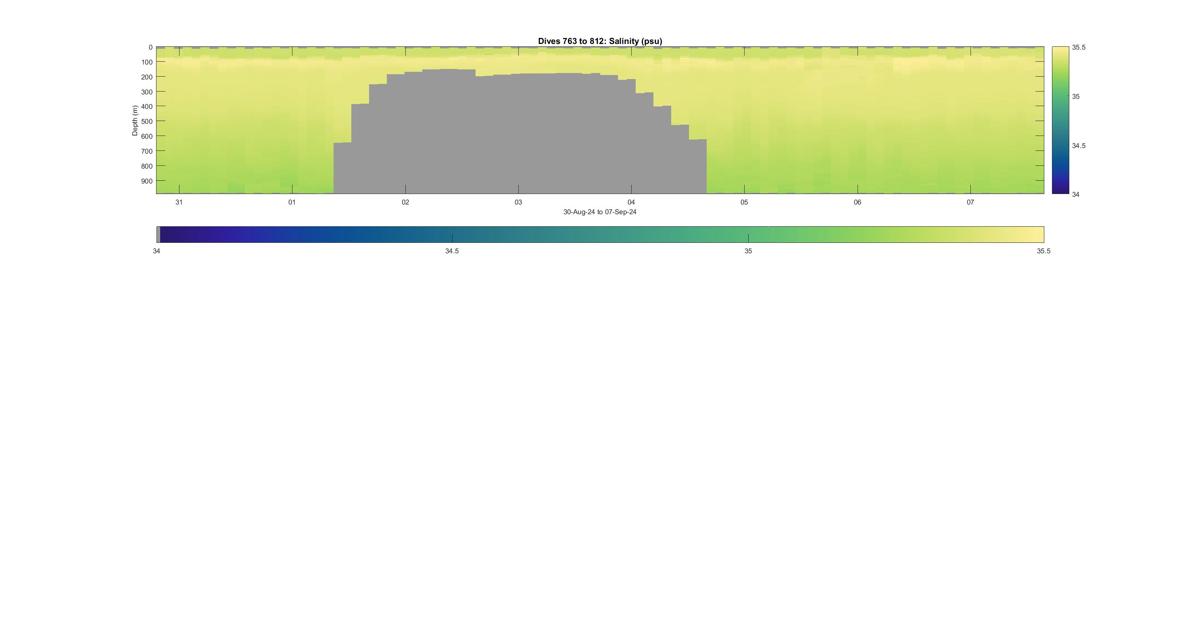Click the '34.5' label under horizontal colorbar
1200x622 pixels.
point(452,251)
